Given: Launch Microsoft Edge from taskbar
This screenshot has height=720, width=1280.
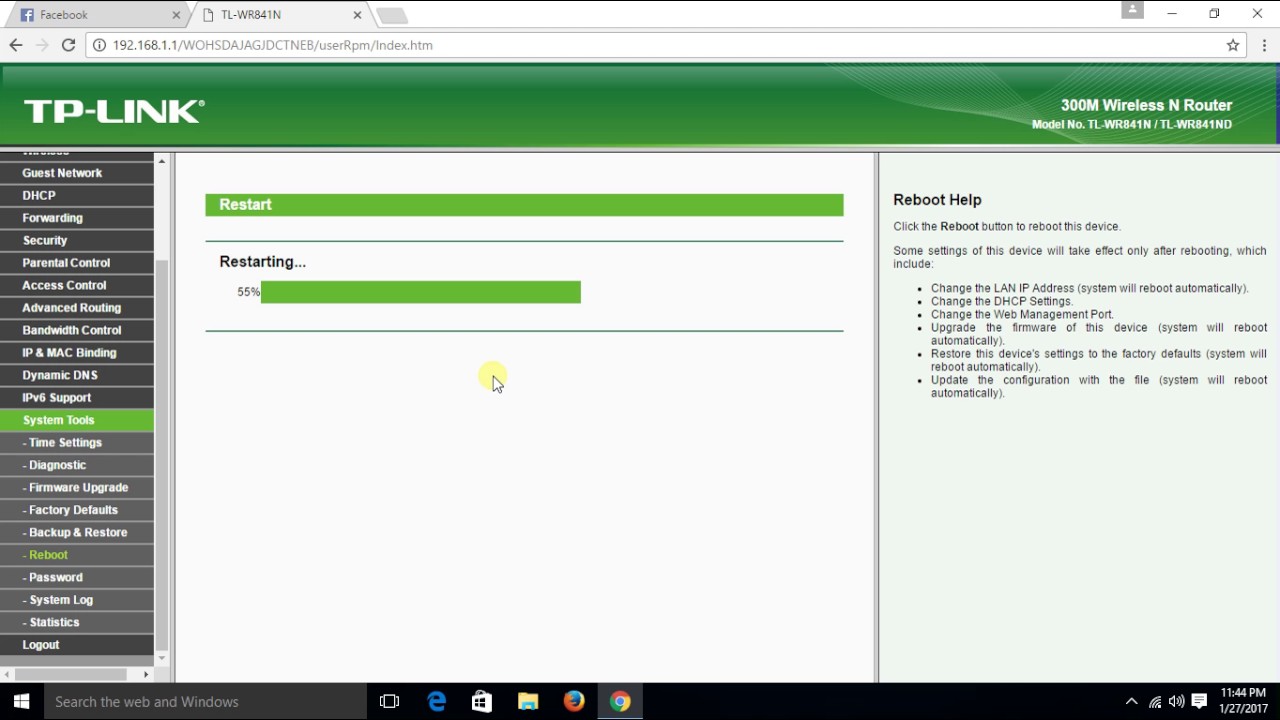Looking at the screenshot, I should (x=437, y=702).
